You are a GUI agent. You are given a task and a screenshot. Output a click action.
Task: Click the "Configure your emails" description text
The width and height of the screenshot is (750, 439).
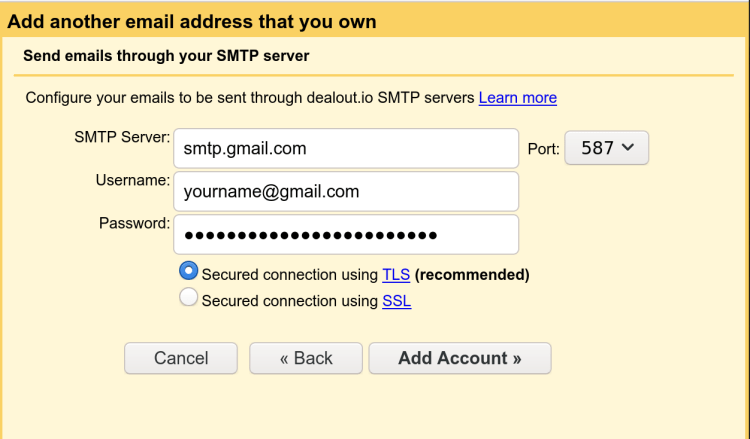tap(250, 98)
